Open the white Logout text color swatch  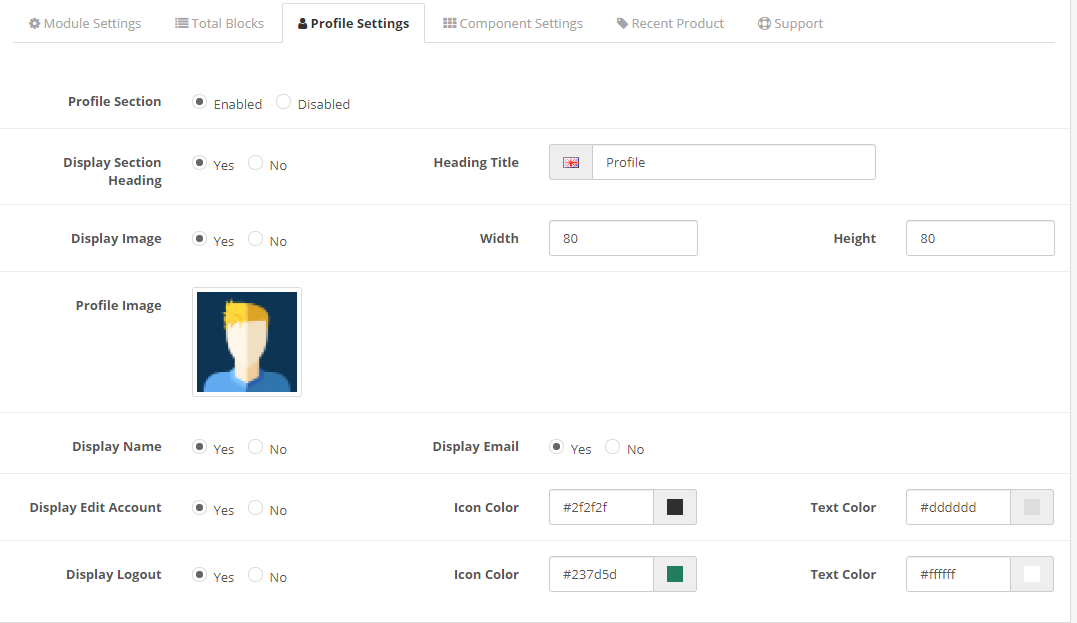(x=1032, y=574)
